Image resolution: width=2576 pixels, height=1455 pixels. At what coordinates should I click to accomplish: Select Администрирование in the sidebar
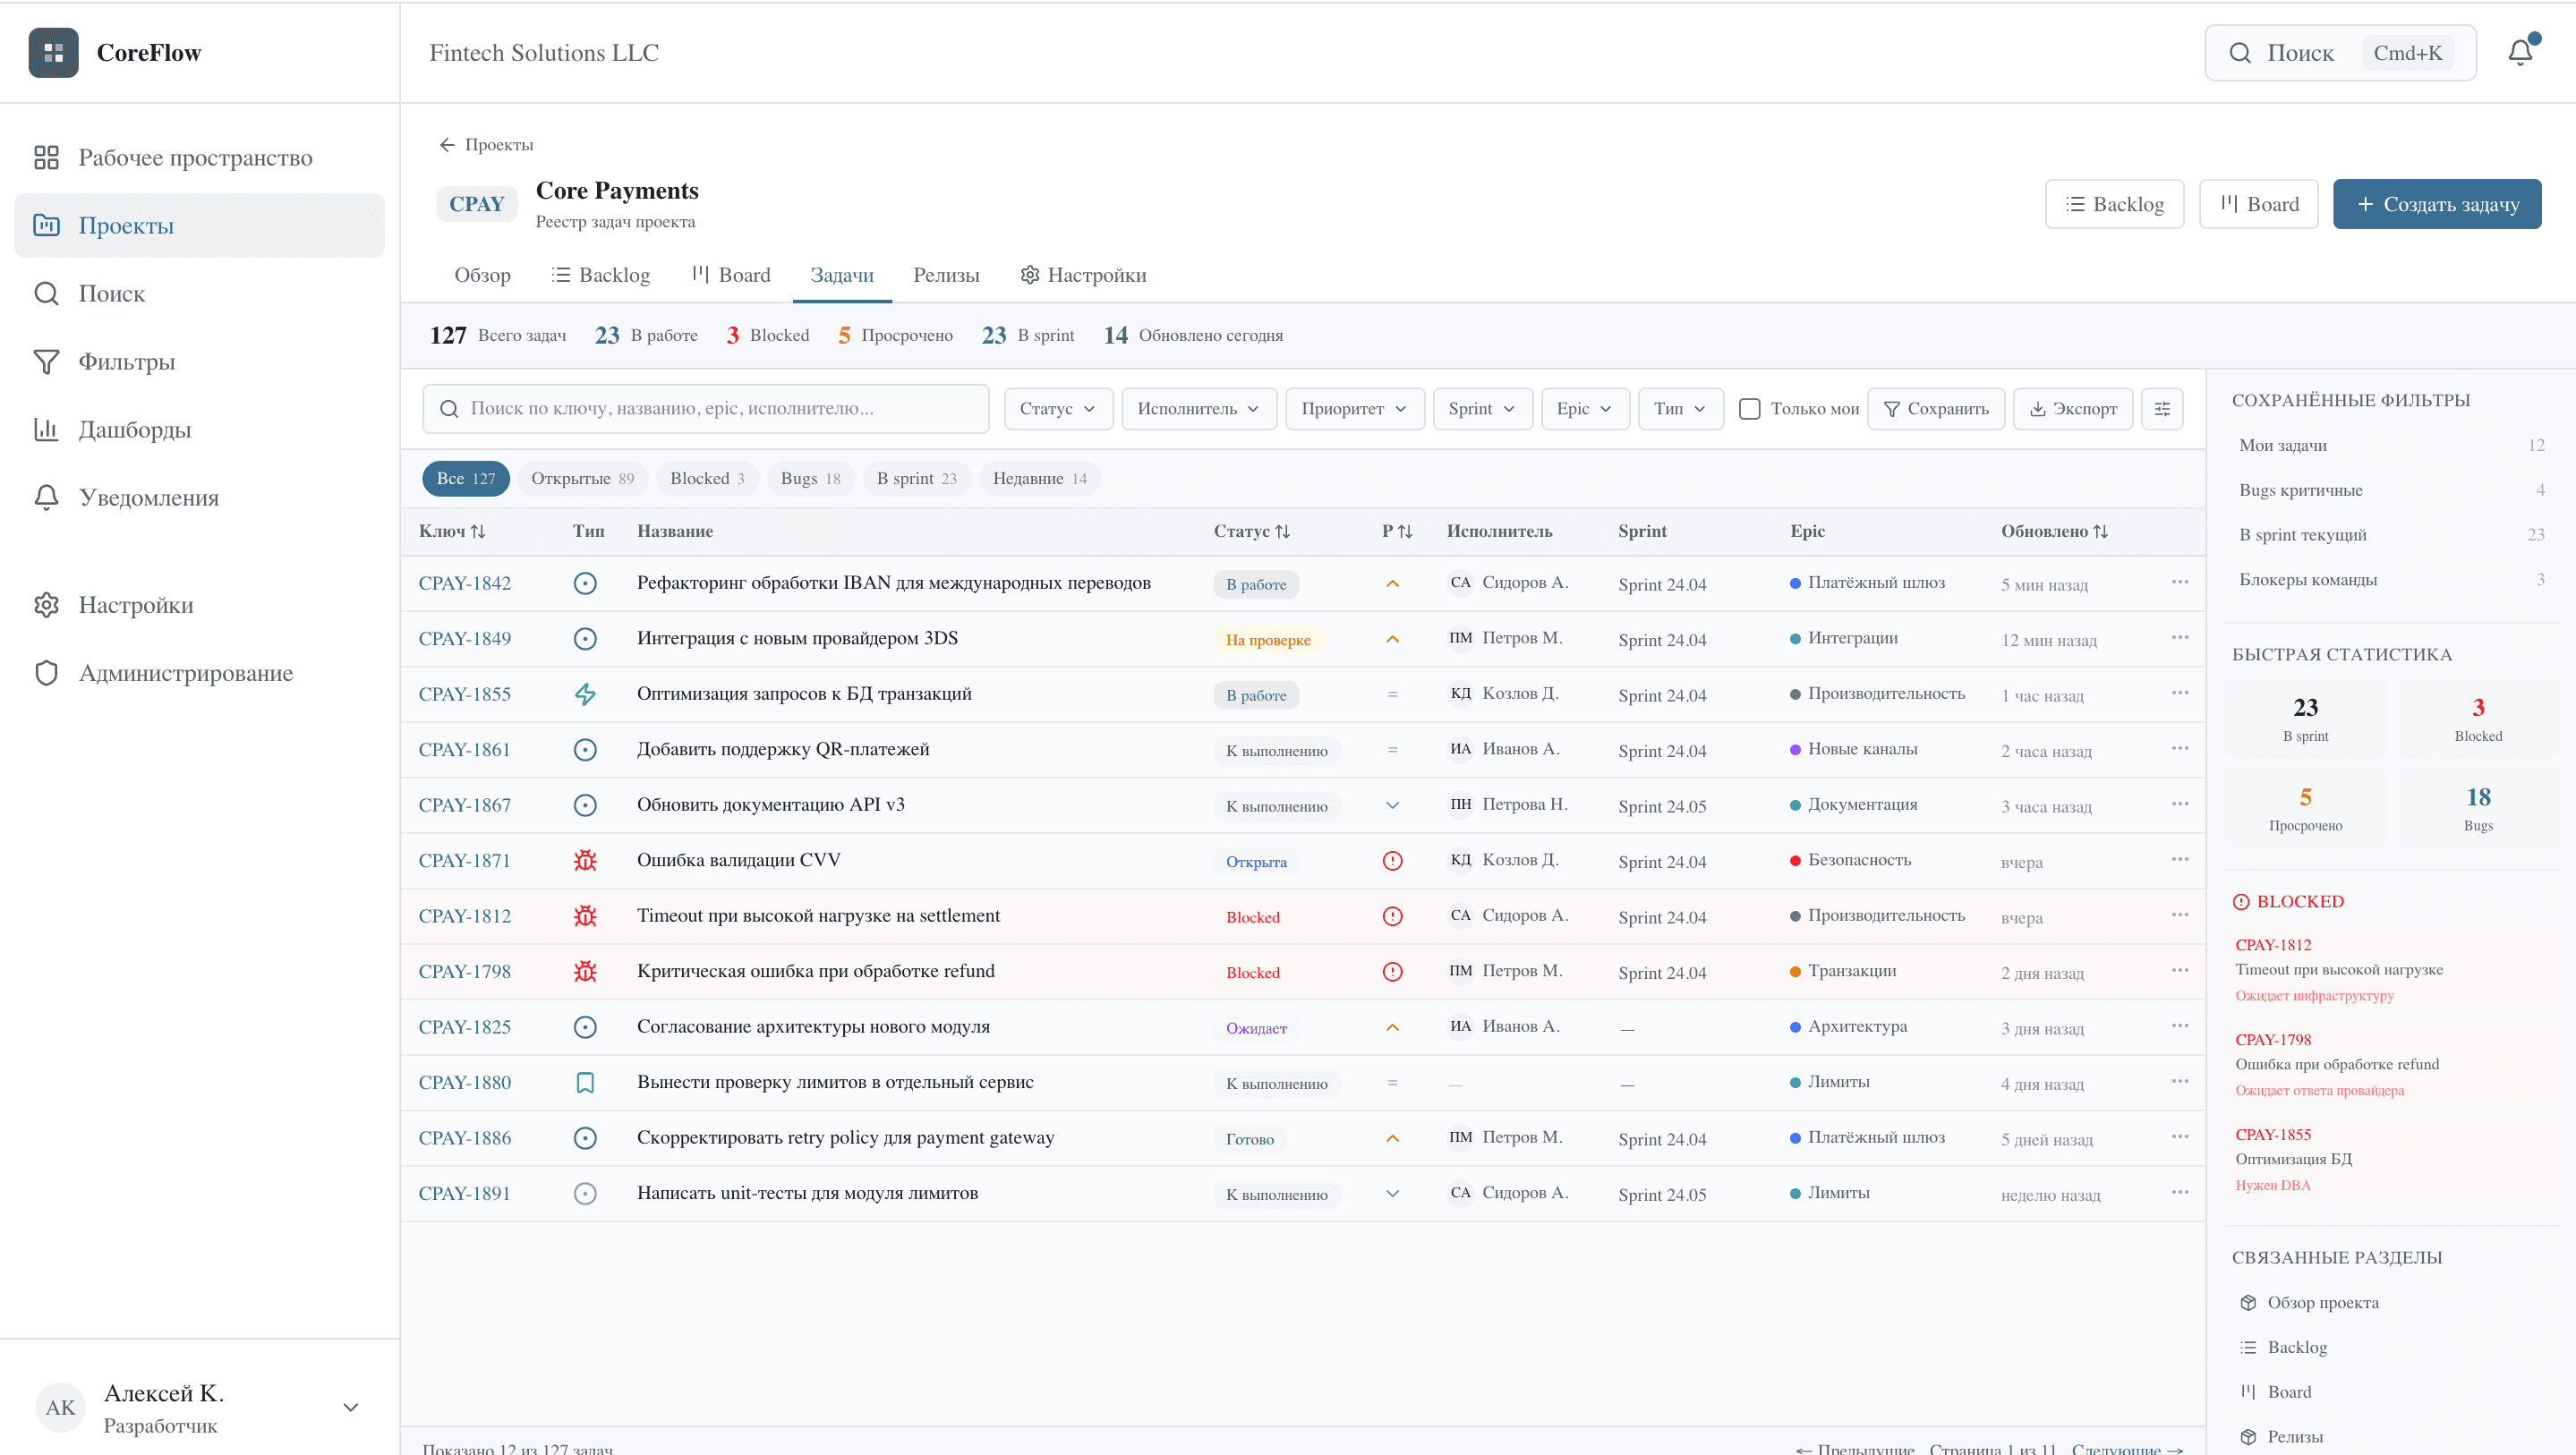tap(186, 672)
